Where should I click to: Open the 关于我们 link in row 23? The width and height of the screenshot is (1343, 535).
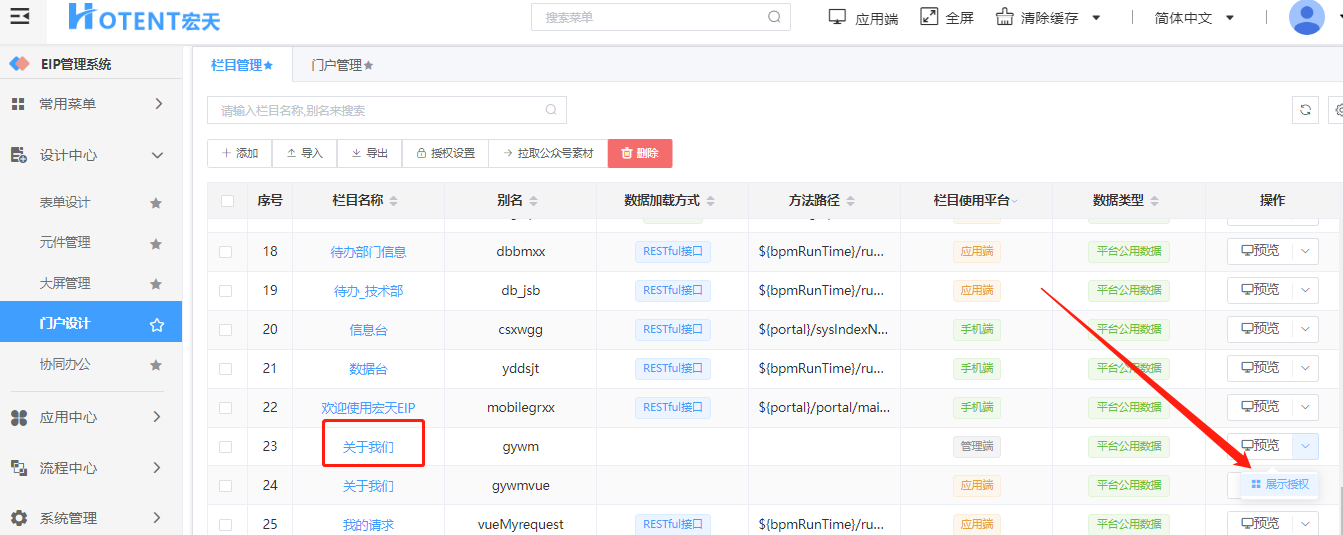(x=368, y=447)
